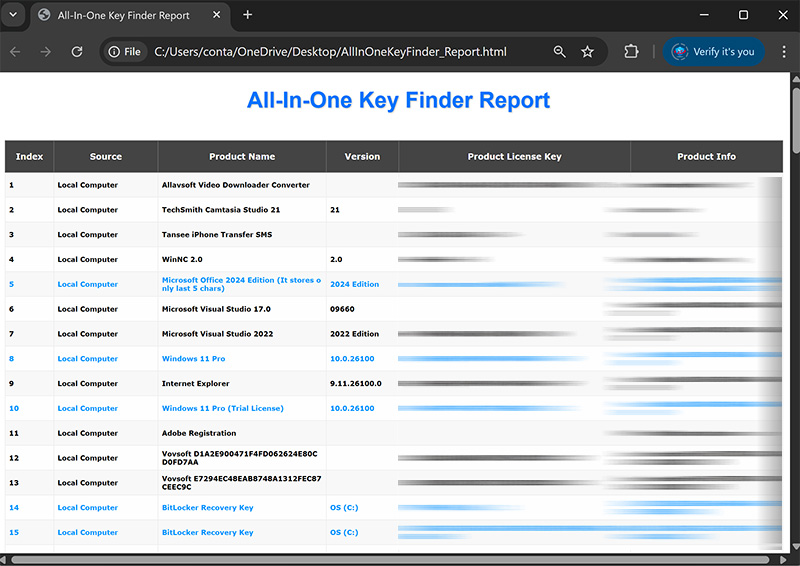The image size is (800, 566).
Task: Maximize the browser window
Action: [x=743, y=15]
